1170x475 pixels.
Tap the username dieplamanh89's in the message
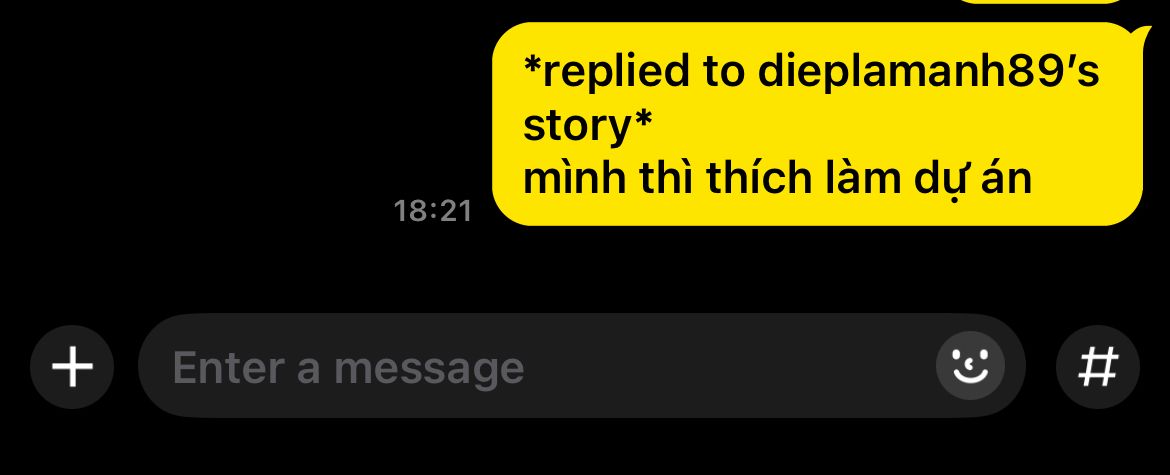click(928, 72)
